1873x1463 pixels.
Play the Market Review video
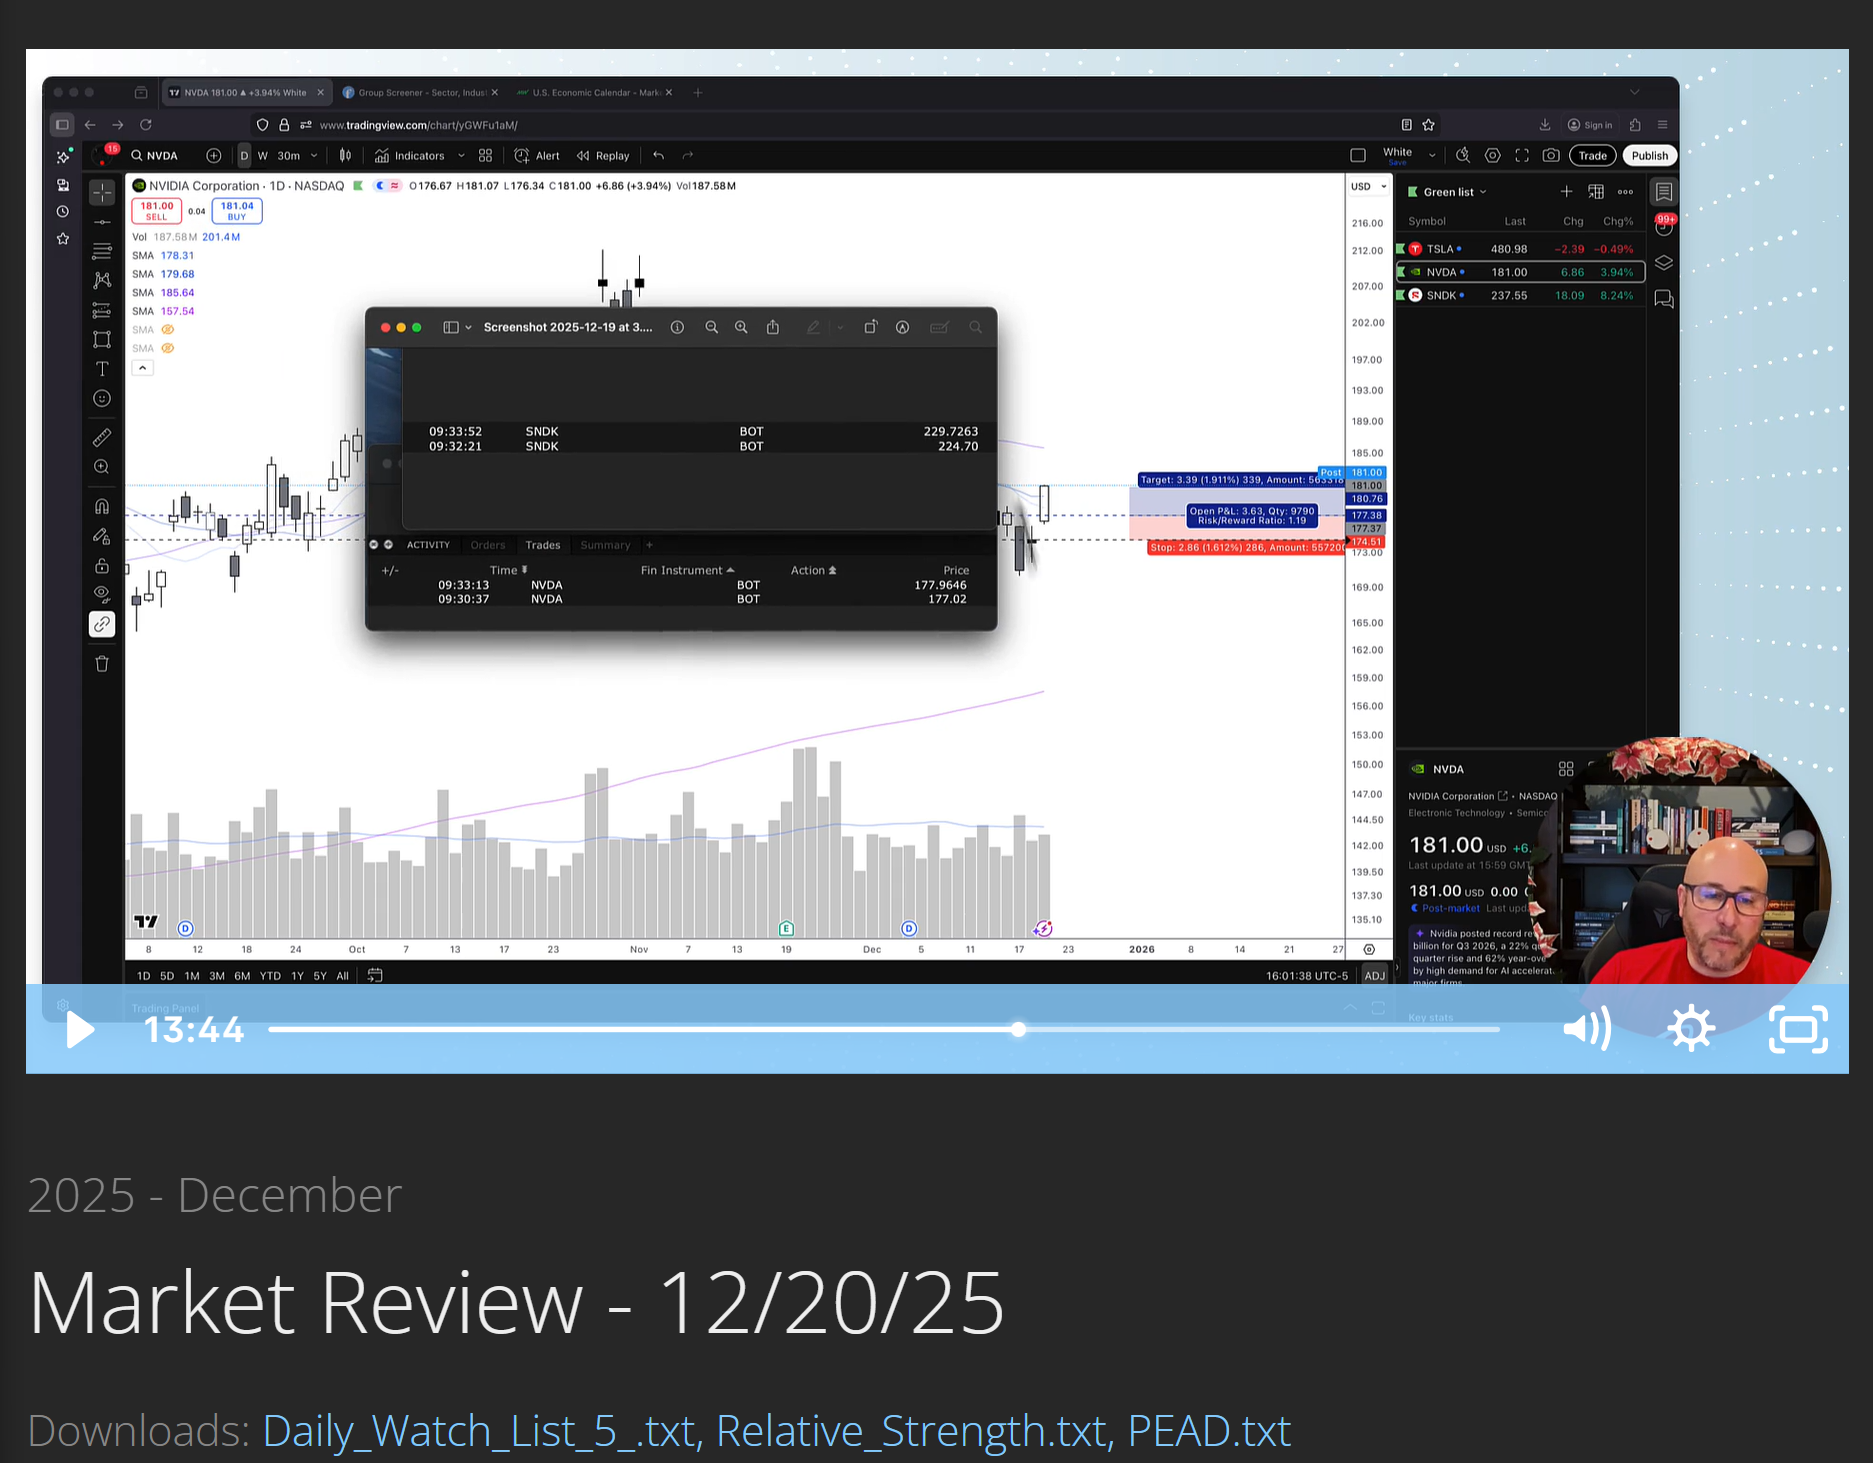80,1029
